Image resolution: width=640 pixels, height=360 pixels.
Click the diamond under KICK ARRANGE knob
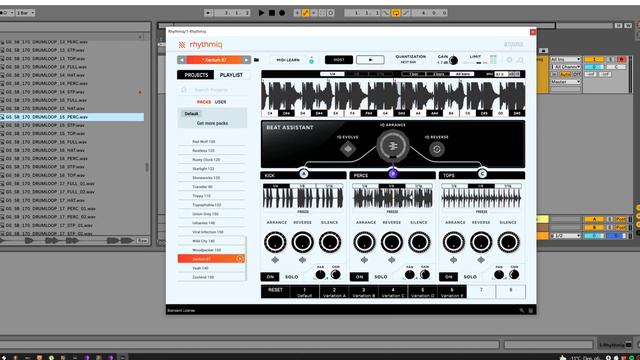pyautogui.click(x=275, y=260)
